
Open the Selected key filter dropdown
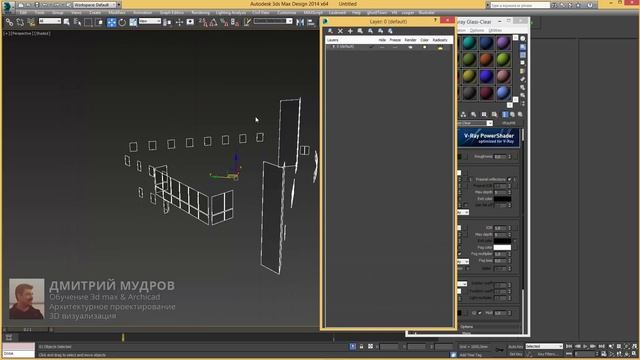544,347
